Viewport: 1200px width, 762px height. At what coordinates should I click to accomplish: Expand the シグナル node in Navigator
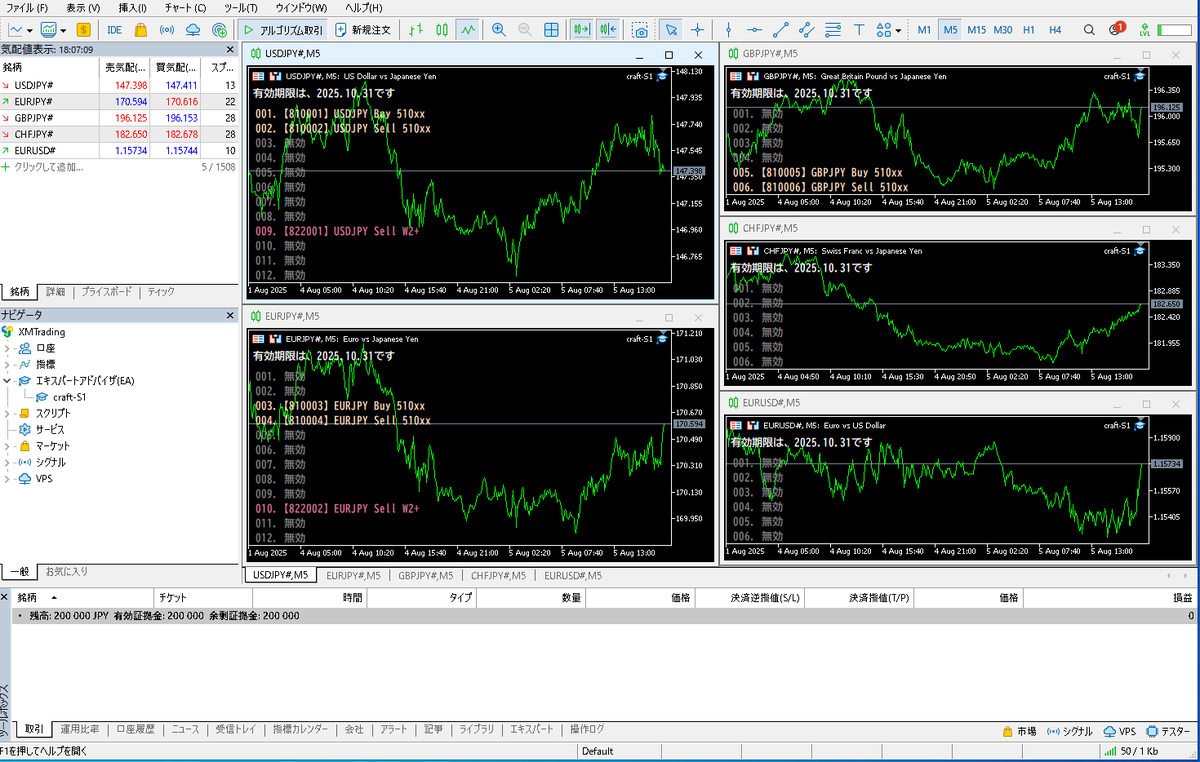coord(8,462)
